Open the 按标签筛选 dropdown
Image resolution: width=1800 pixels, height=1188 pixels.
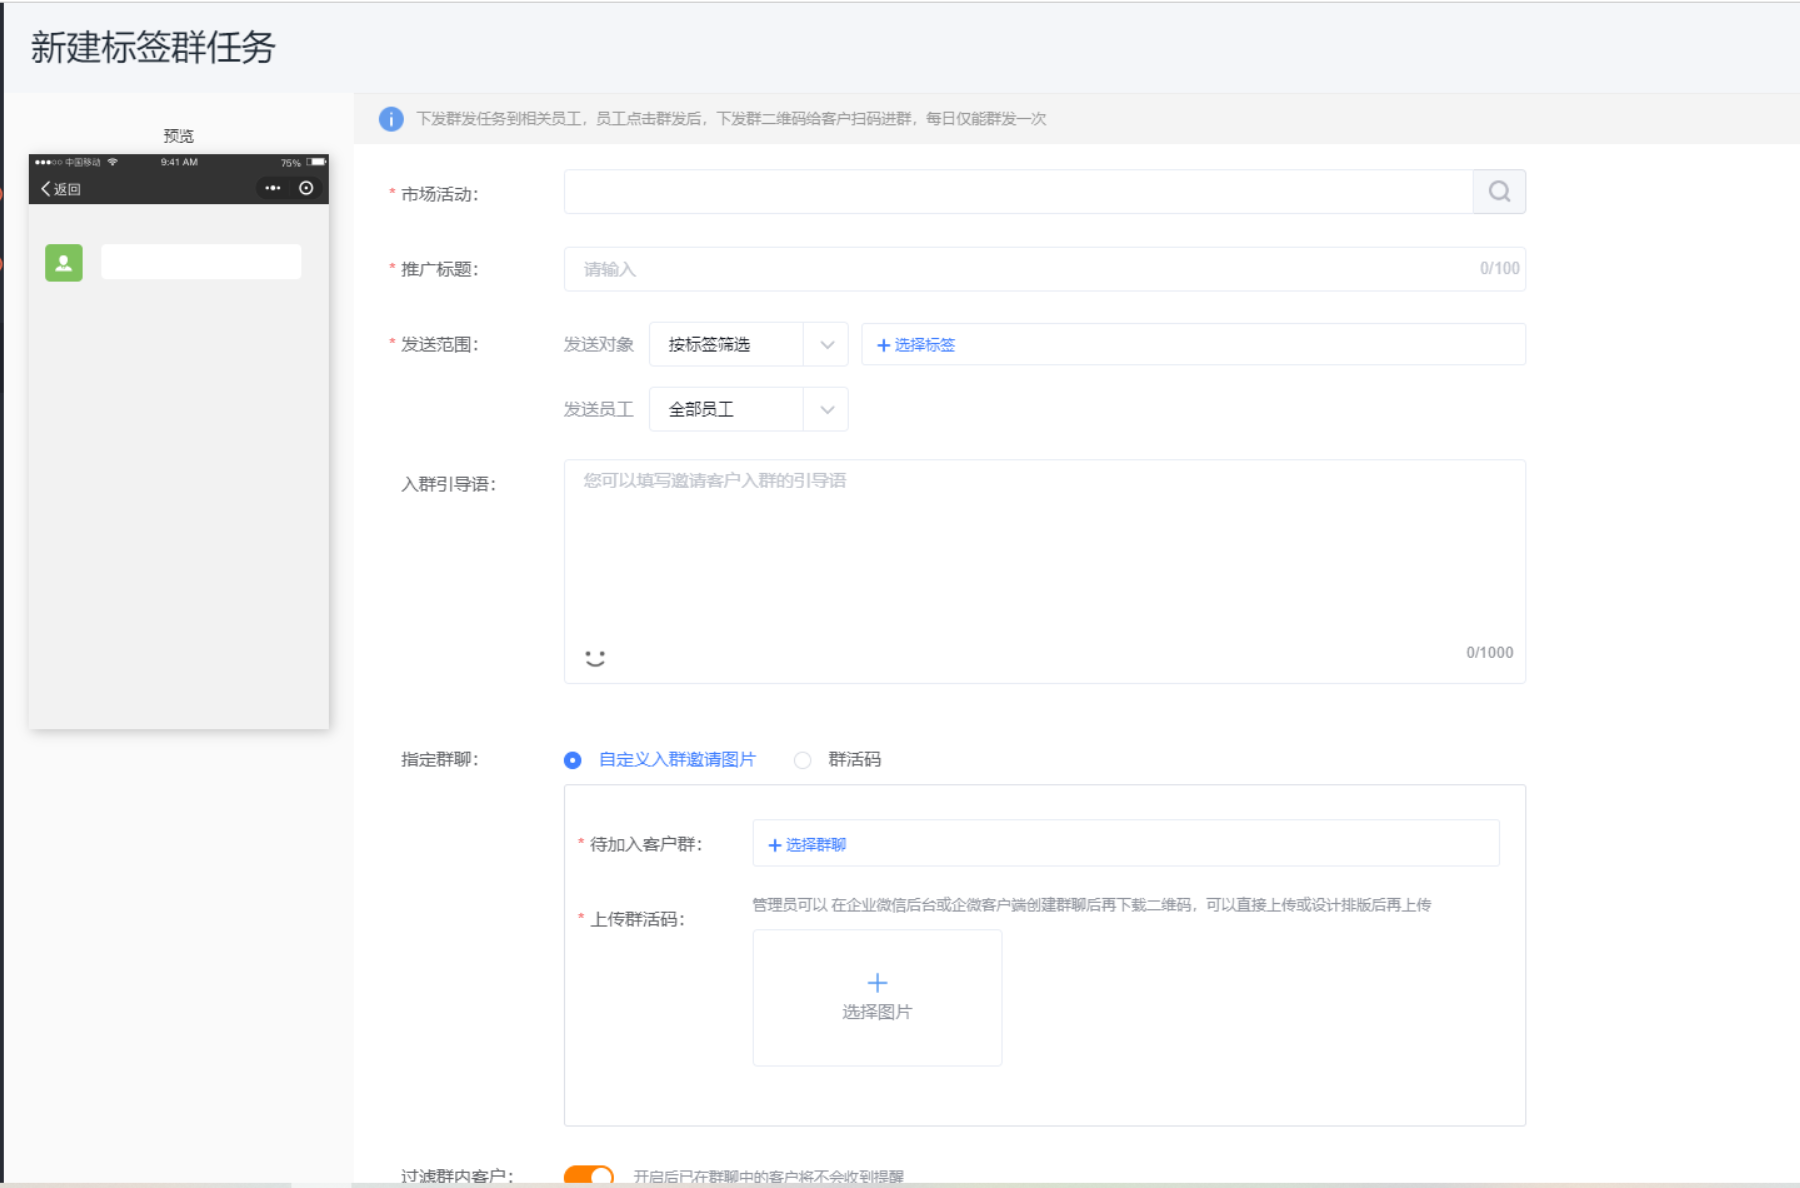coord(749,344)
